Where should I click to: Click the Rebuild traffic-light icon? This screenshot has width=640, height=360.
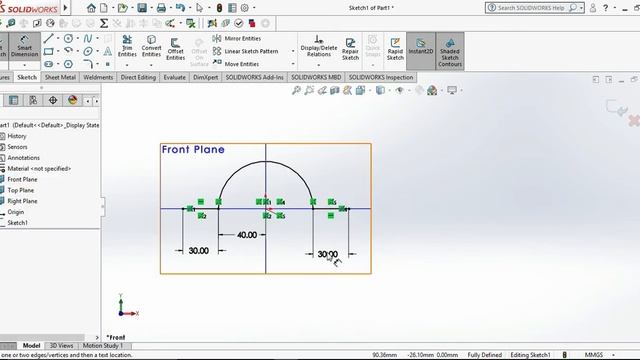click(x=219, y=8)
